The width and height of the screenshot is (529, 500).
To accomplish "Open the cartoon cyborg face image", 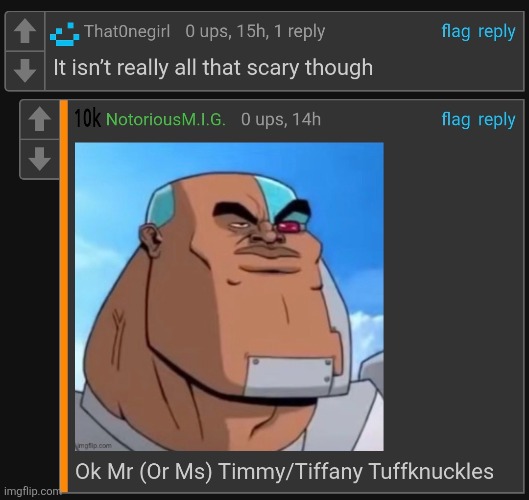I will point(229,297).
